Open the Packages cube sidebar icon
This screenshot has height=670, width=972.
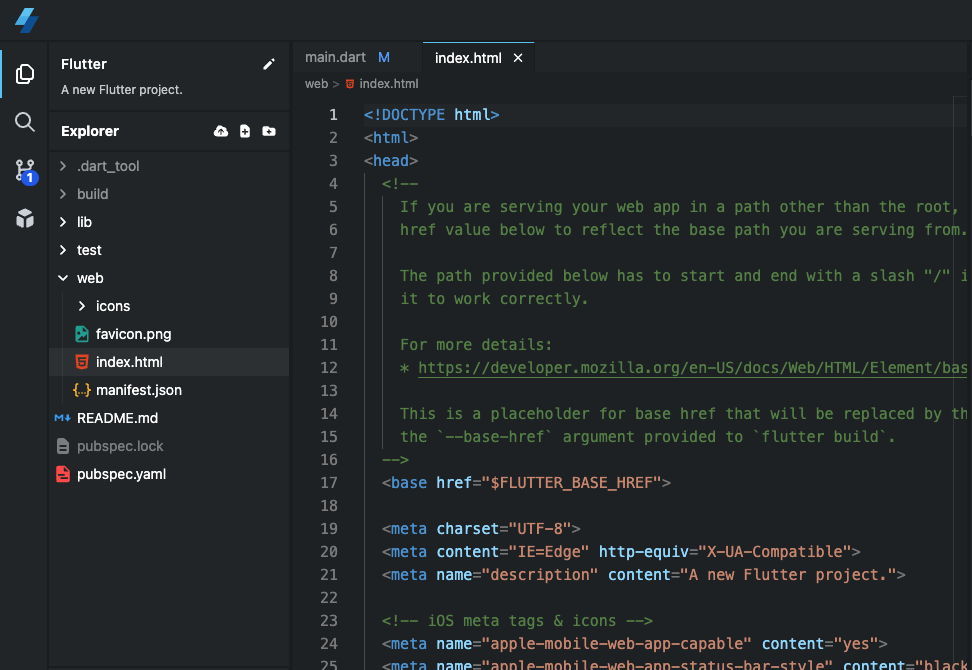[x=25, y=218]
